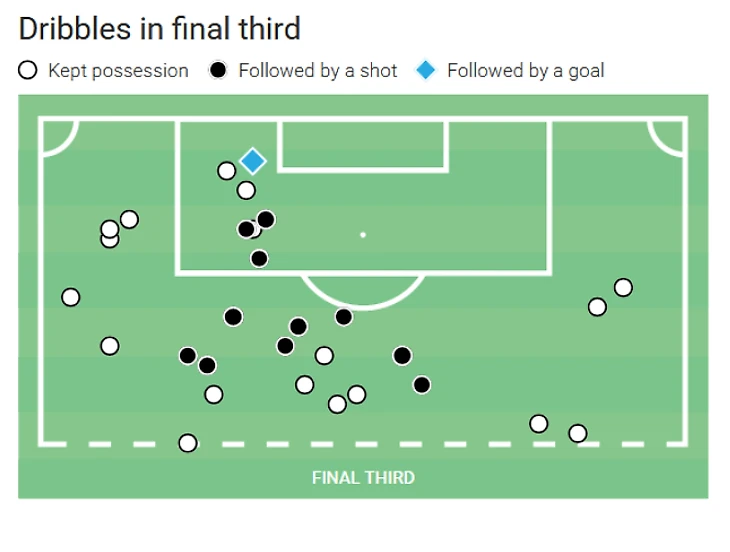Click the blue diamond icon in the legend
The height and width of the screenshot is (552, 730).
coord(426,71)
